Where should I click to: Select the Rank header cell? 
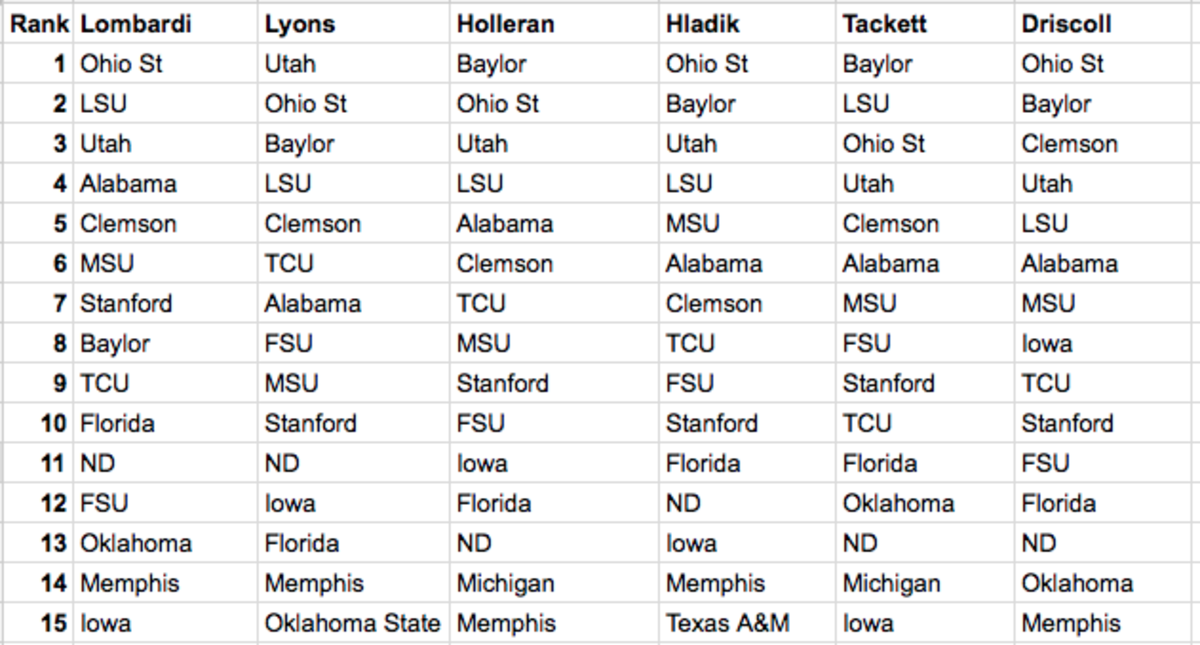[39, 23]
